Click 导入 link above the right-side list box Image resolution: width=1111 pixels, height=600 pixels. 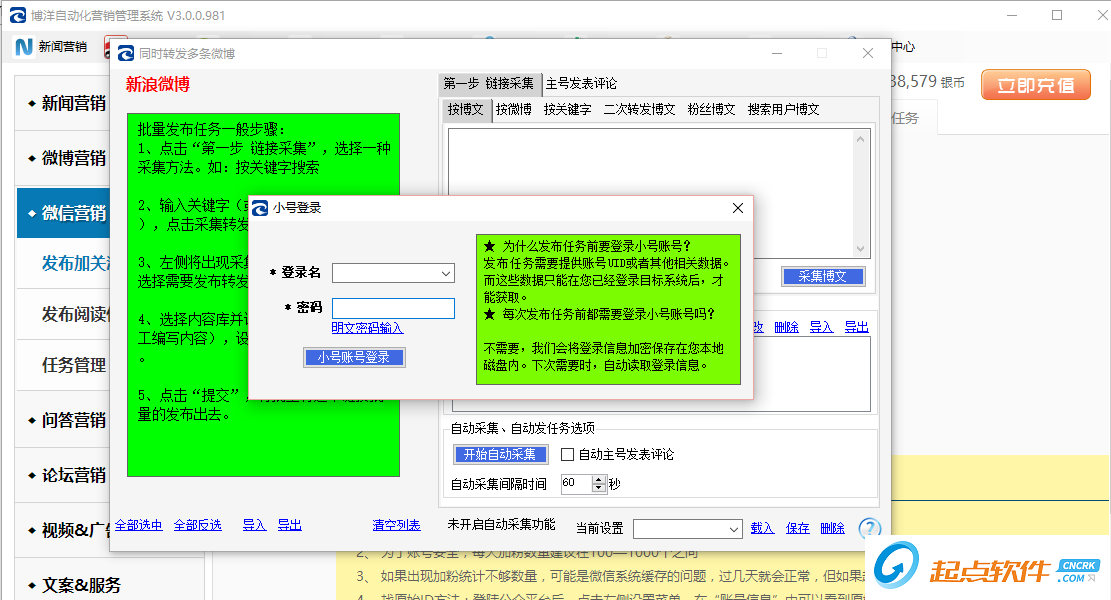tap(821, 327)
